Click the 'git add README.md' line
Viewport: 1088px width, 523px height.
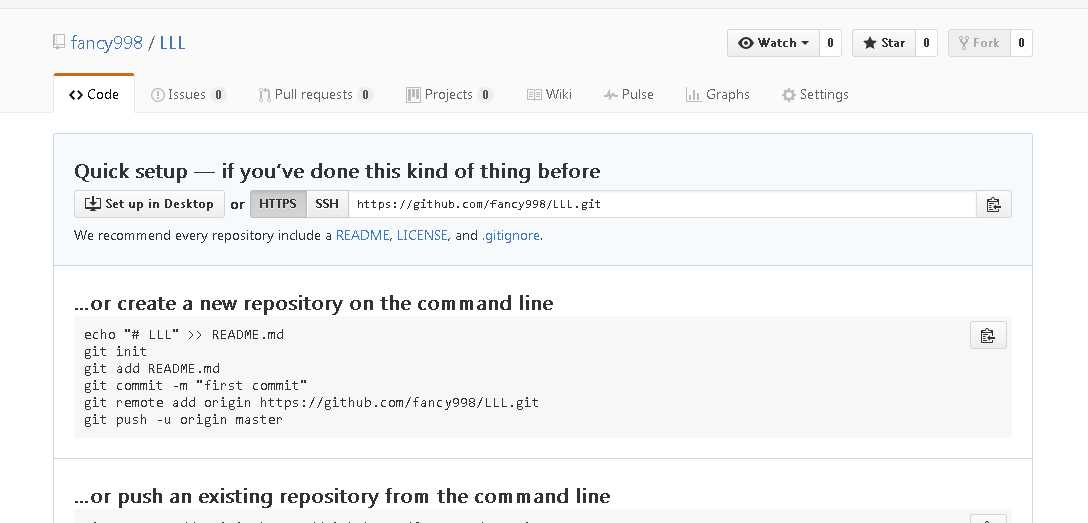[x=152, y=368]
